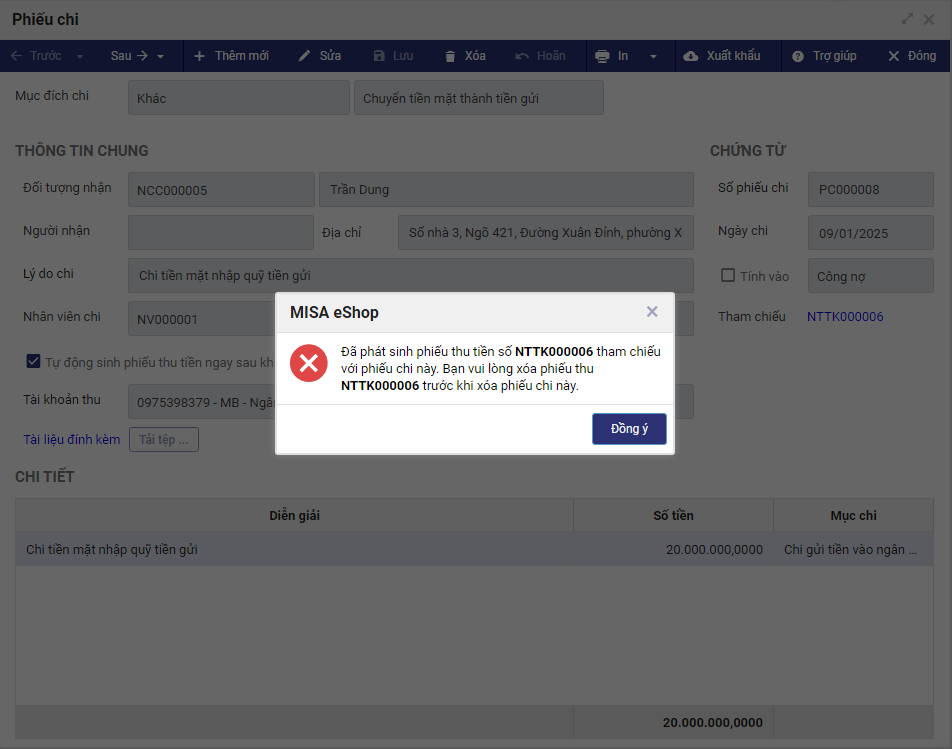952x749 pixels.
Task: Click the Xóa toolbar label
Action: point(475,56)
